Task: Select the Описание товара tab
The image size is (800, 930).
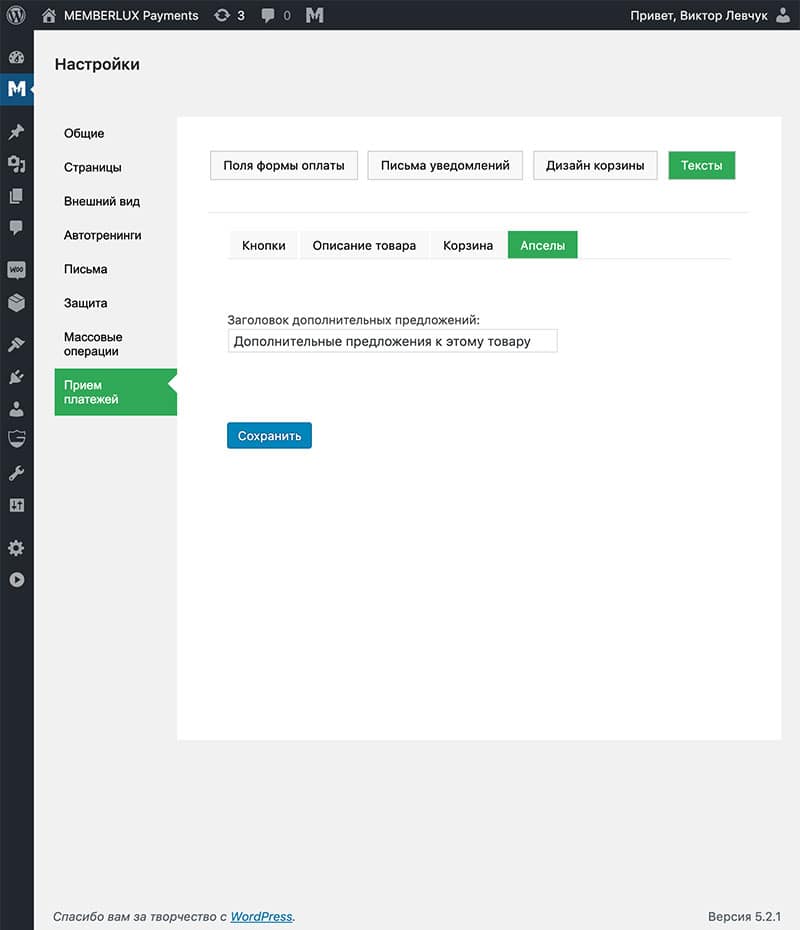Action: 364,245
